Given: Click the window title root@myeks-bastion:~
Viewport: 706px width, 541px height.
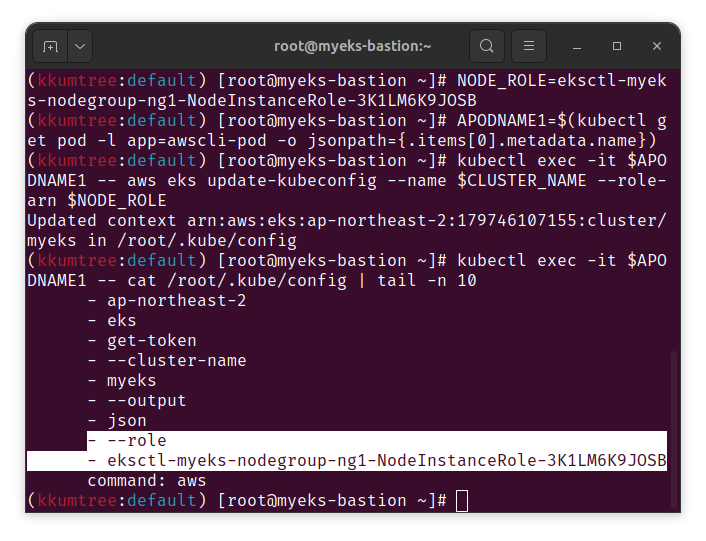Looking at the screenshot, I should (353, 46).
